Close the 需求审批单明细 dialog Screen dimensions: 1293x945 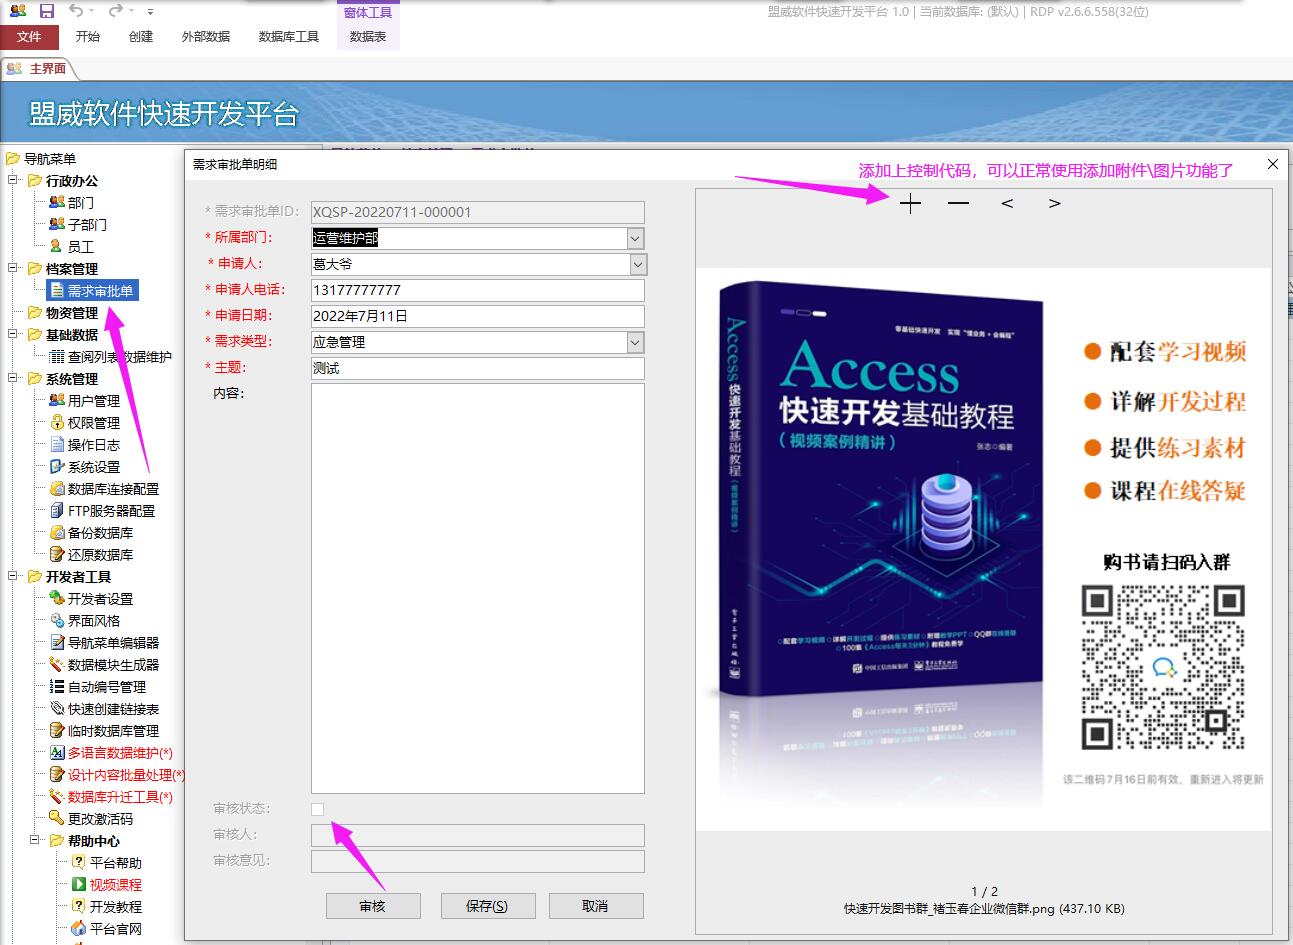(1272, 164)
